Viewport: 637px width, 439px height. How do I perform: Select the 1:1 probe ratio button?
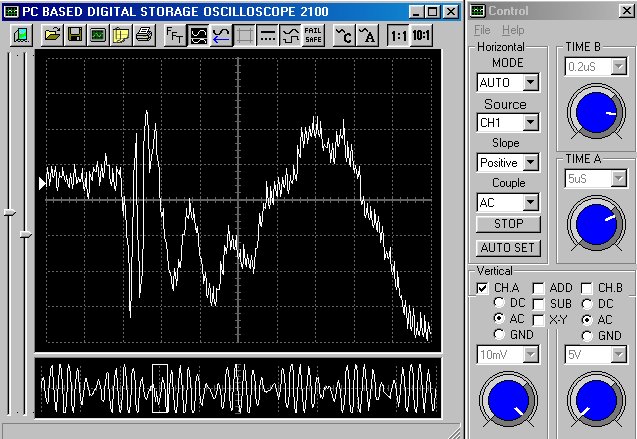[x=398, y=35]
